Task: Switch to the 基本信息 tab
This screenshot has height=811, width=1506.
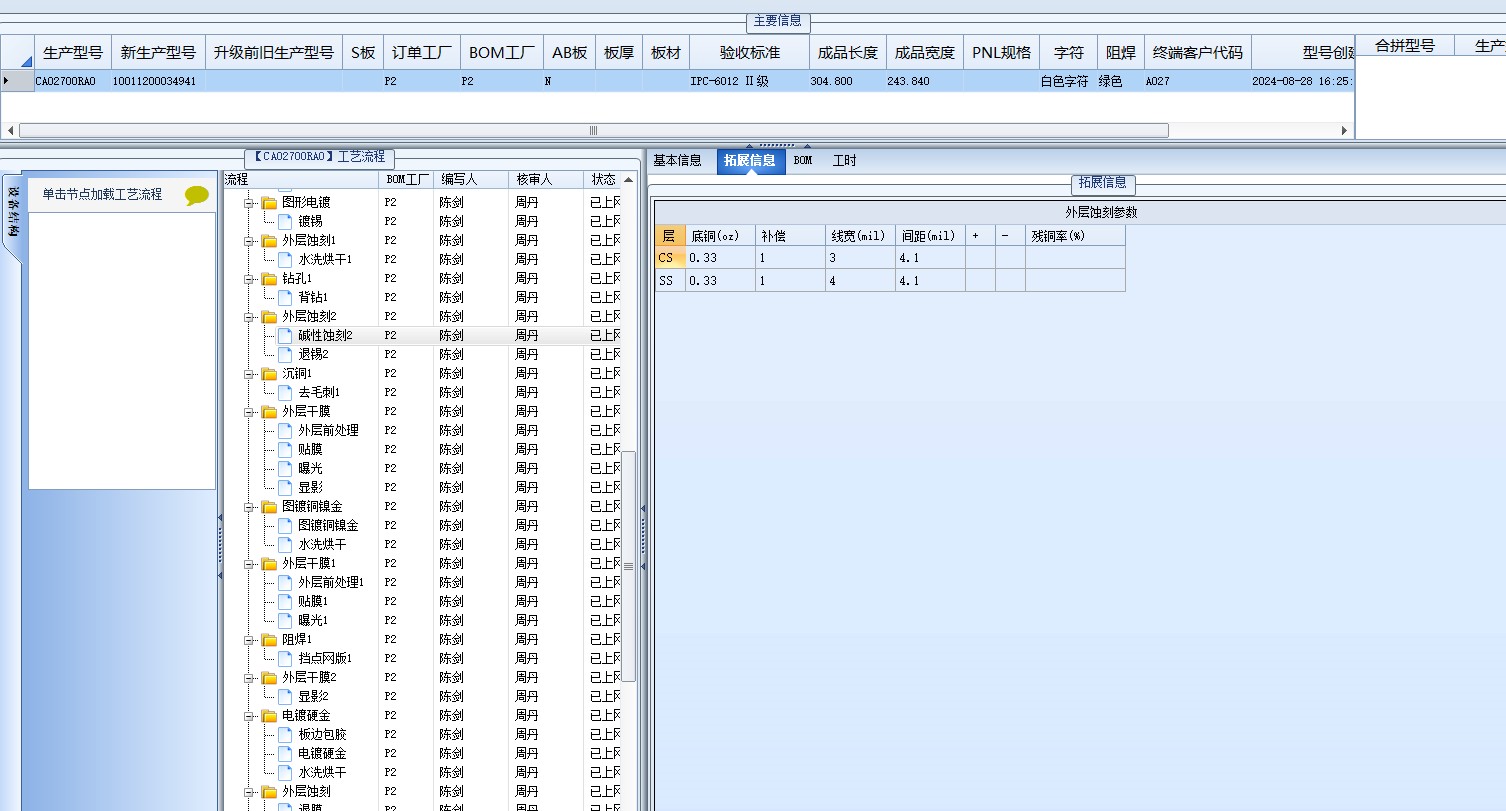Action: pyautogui.click(x=677, y=161)
